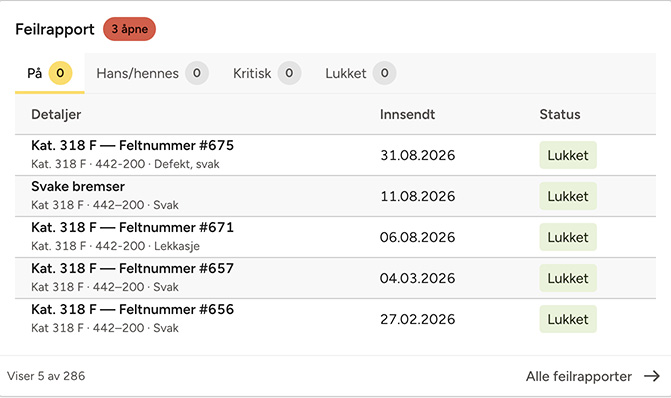Click the Lukket status of Feltnummer #656
Viewport: 671px width, 398px height.
(568, 319)
